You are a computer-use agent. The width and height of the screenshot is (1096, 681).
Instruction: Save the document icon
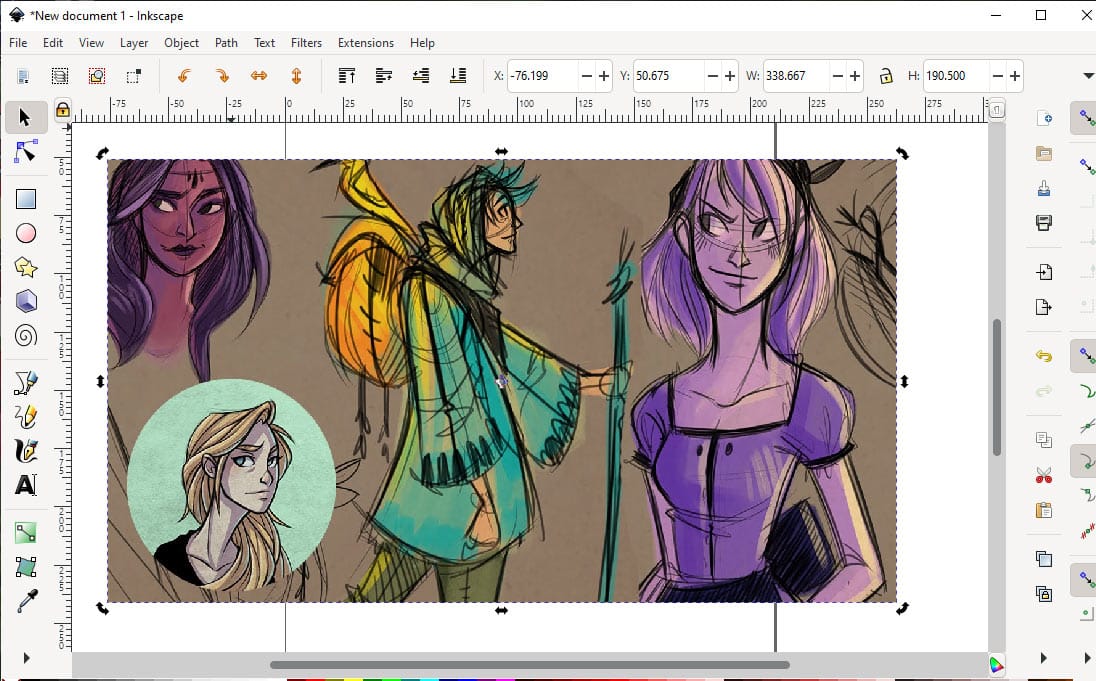click(1044, 188)
